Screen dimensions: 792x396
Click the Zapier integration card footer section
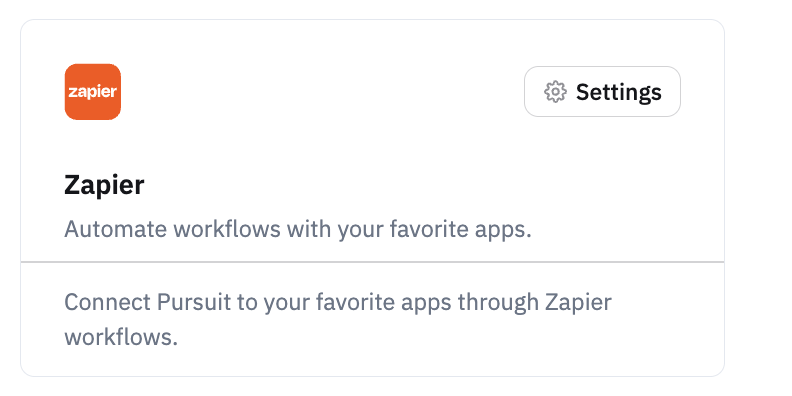click(x=372, y=319)
